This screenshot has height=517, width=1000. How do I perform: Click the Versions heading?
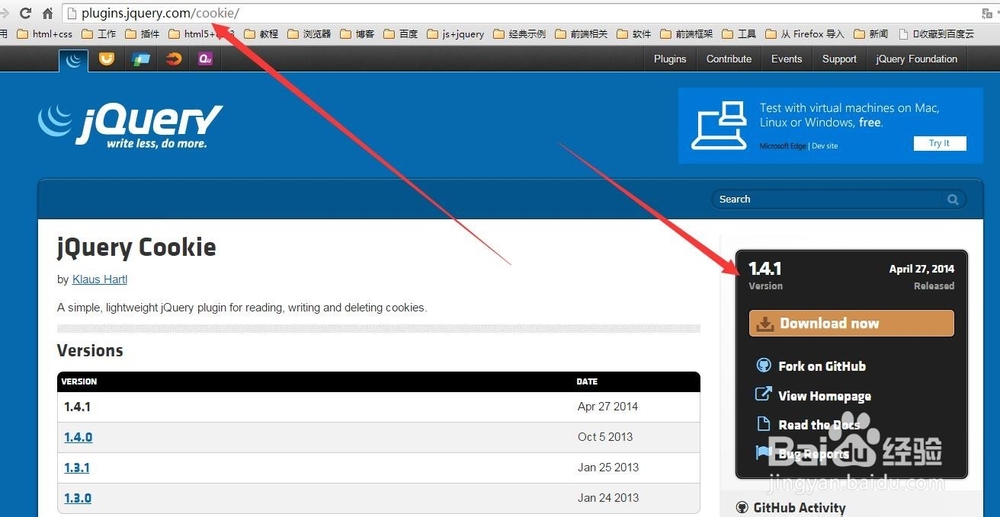[x=90, y=351]
